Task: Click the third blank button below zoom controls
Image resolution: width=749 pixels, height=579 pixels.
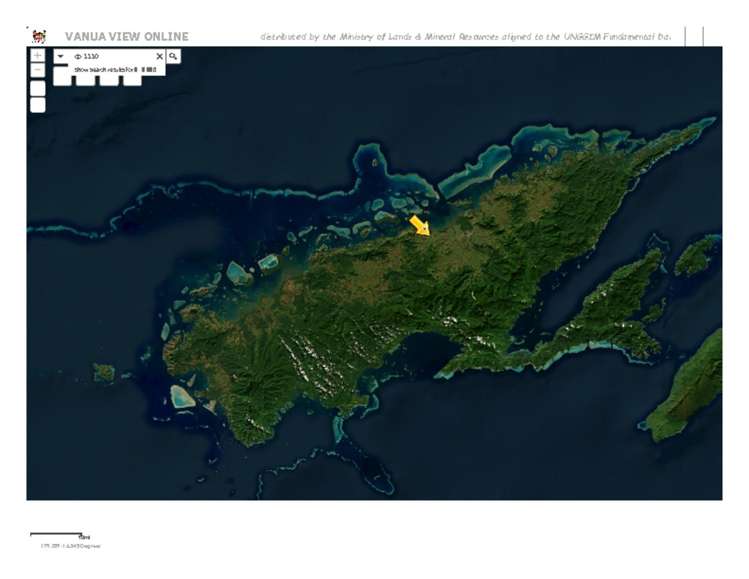Action: tap(37, 88)
